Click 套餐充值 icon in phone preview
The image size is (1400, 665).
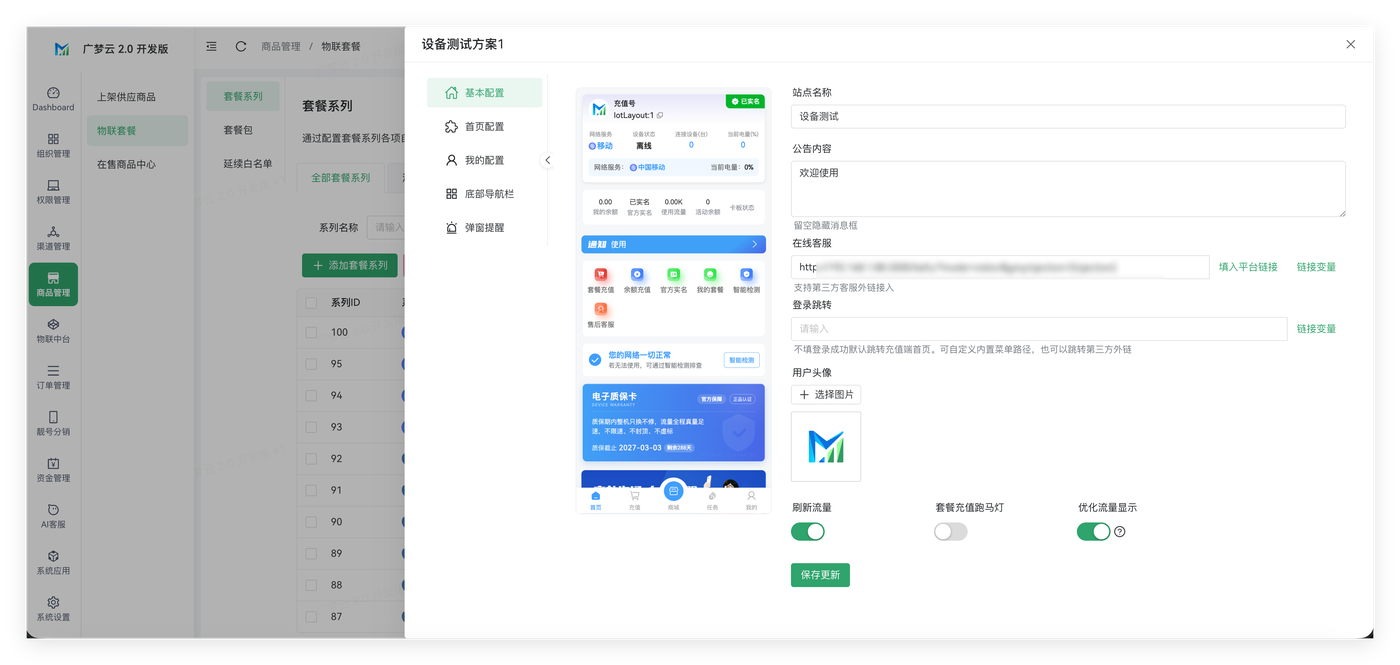[600, 274]
